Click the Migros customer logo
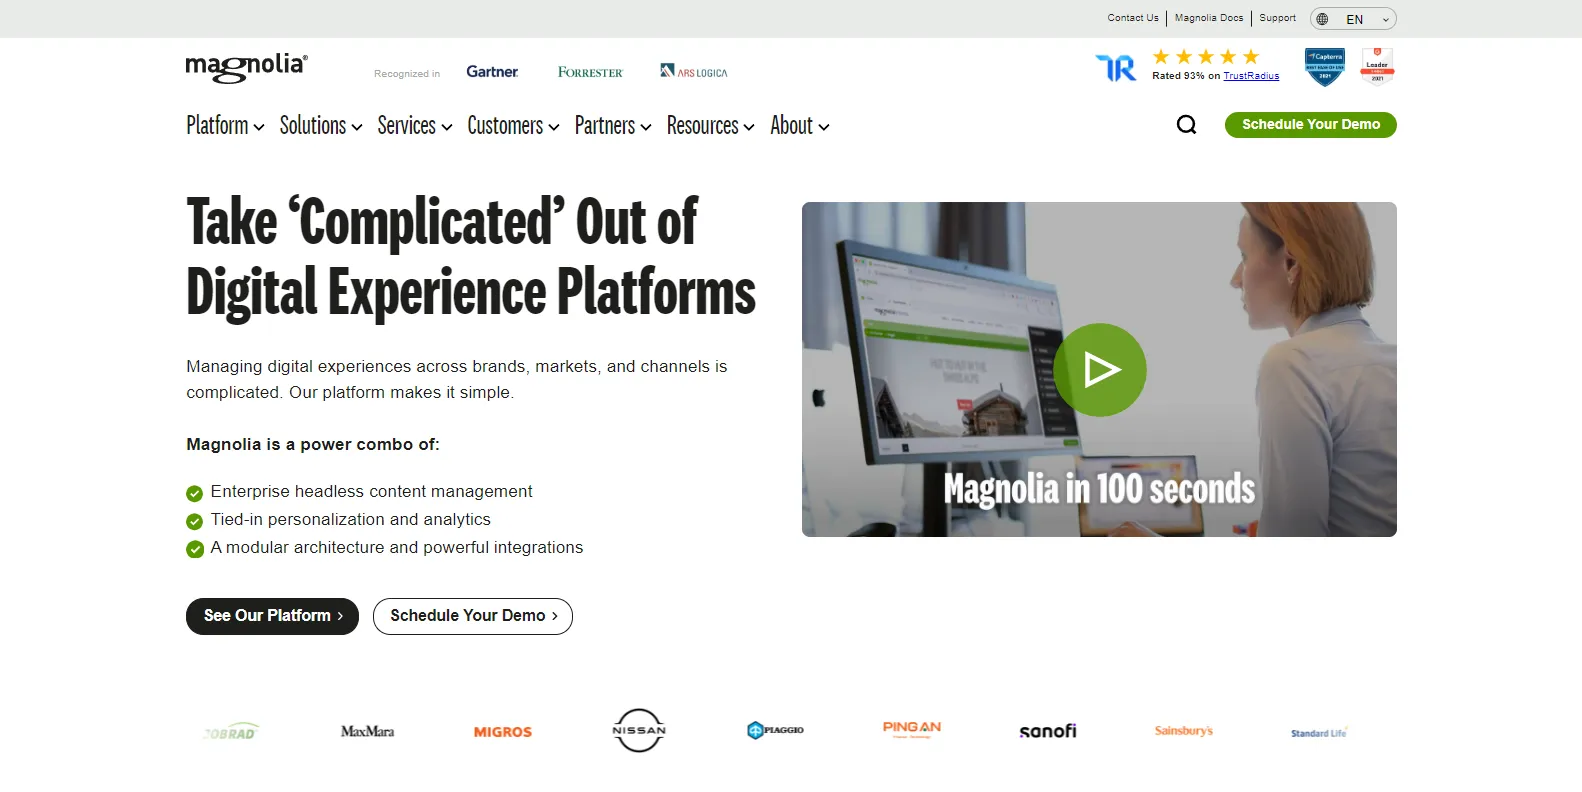Screen dimensions: 1582x792 [x=503, y=732]
